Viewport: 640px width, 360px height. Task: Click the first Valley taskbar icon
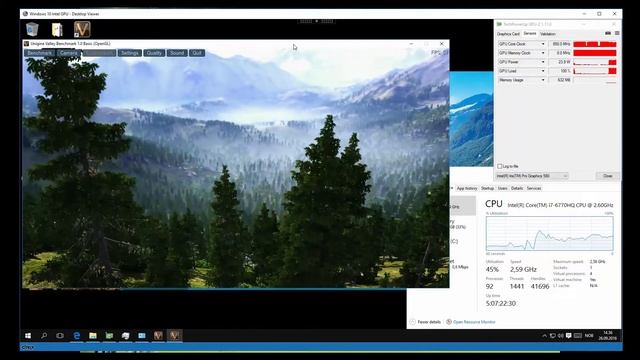coord(158,336)
